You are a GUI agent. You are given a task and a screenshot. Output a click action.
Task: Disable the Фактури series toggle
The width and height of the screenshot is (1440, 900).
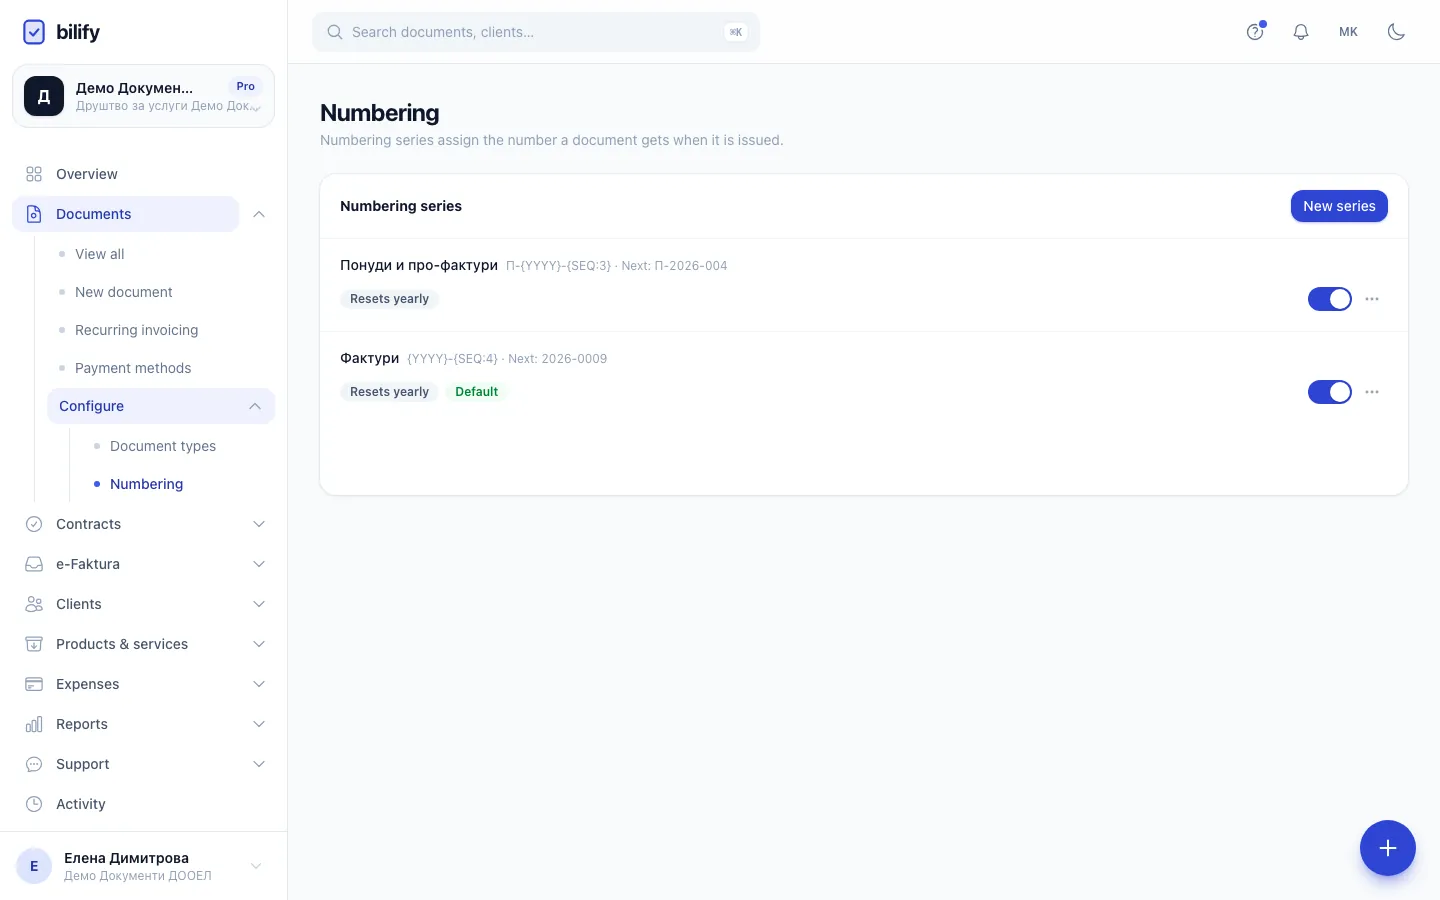click(1330, 392)
